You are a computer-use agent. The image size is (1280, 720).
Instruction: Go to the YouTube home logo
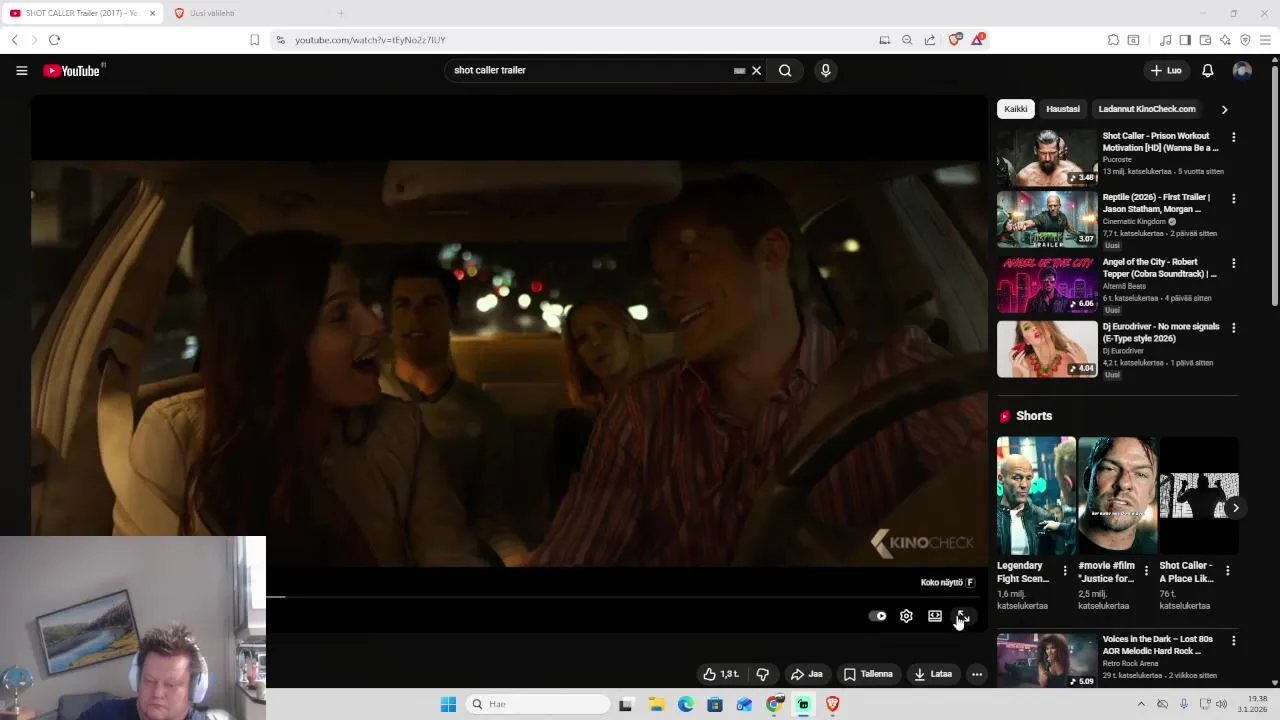tap(73, 71)
